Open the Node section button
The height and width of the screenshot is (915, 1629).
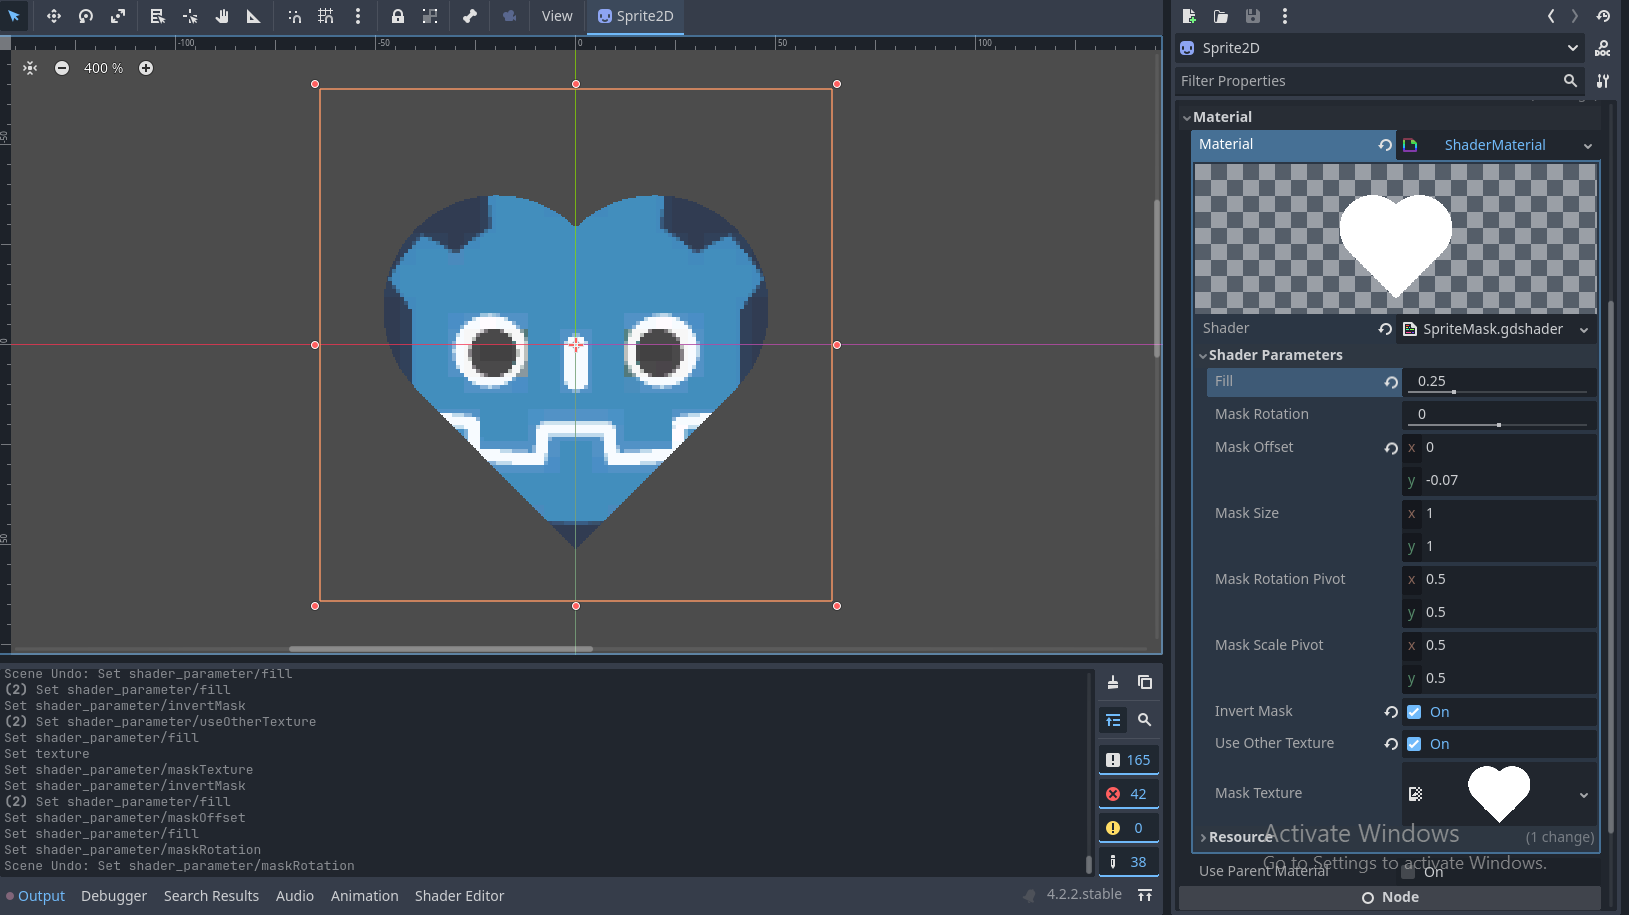click(x=1390, y=897)
